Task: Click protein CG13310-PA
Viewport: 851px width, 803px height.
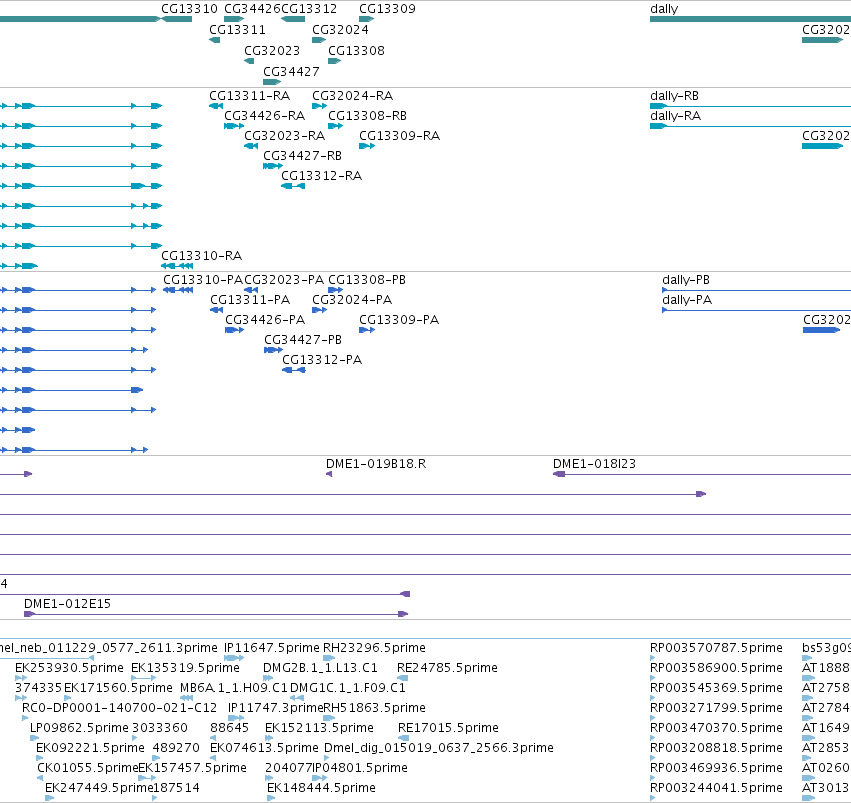Action: click(203, 280)
